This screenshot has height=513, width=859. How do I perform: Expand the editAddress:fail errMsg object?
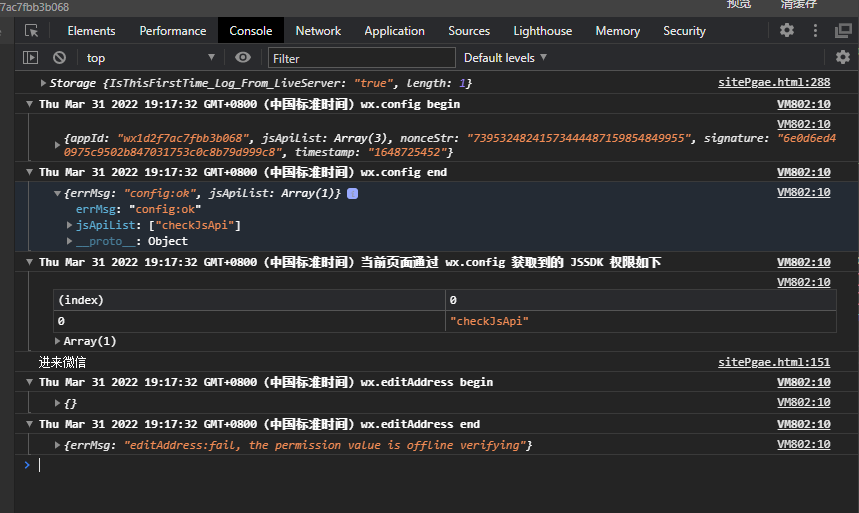(57, 446)
